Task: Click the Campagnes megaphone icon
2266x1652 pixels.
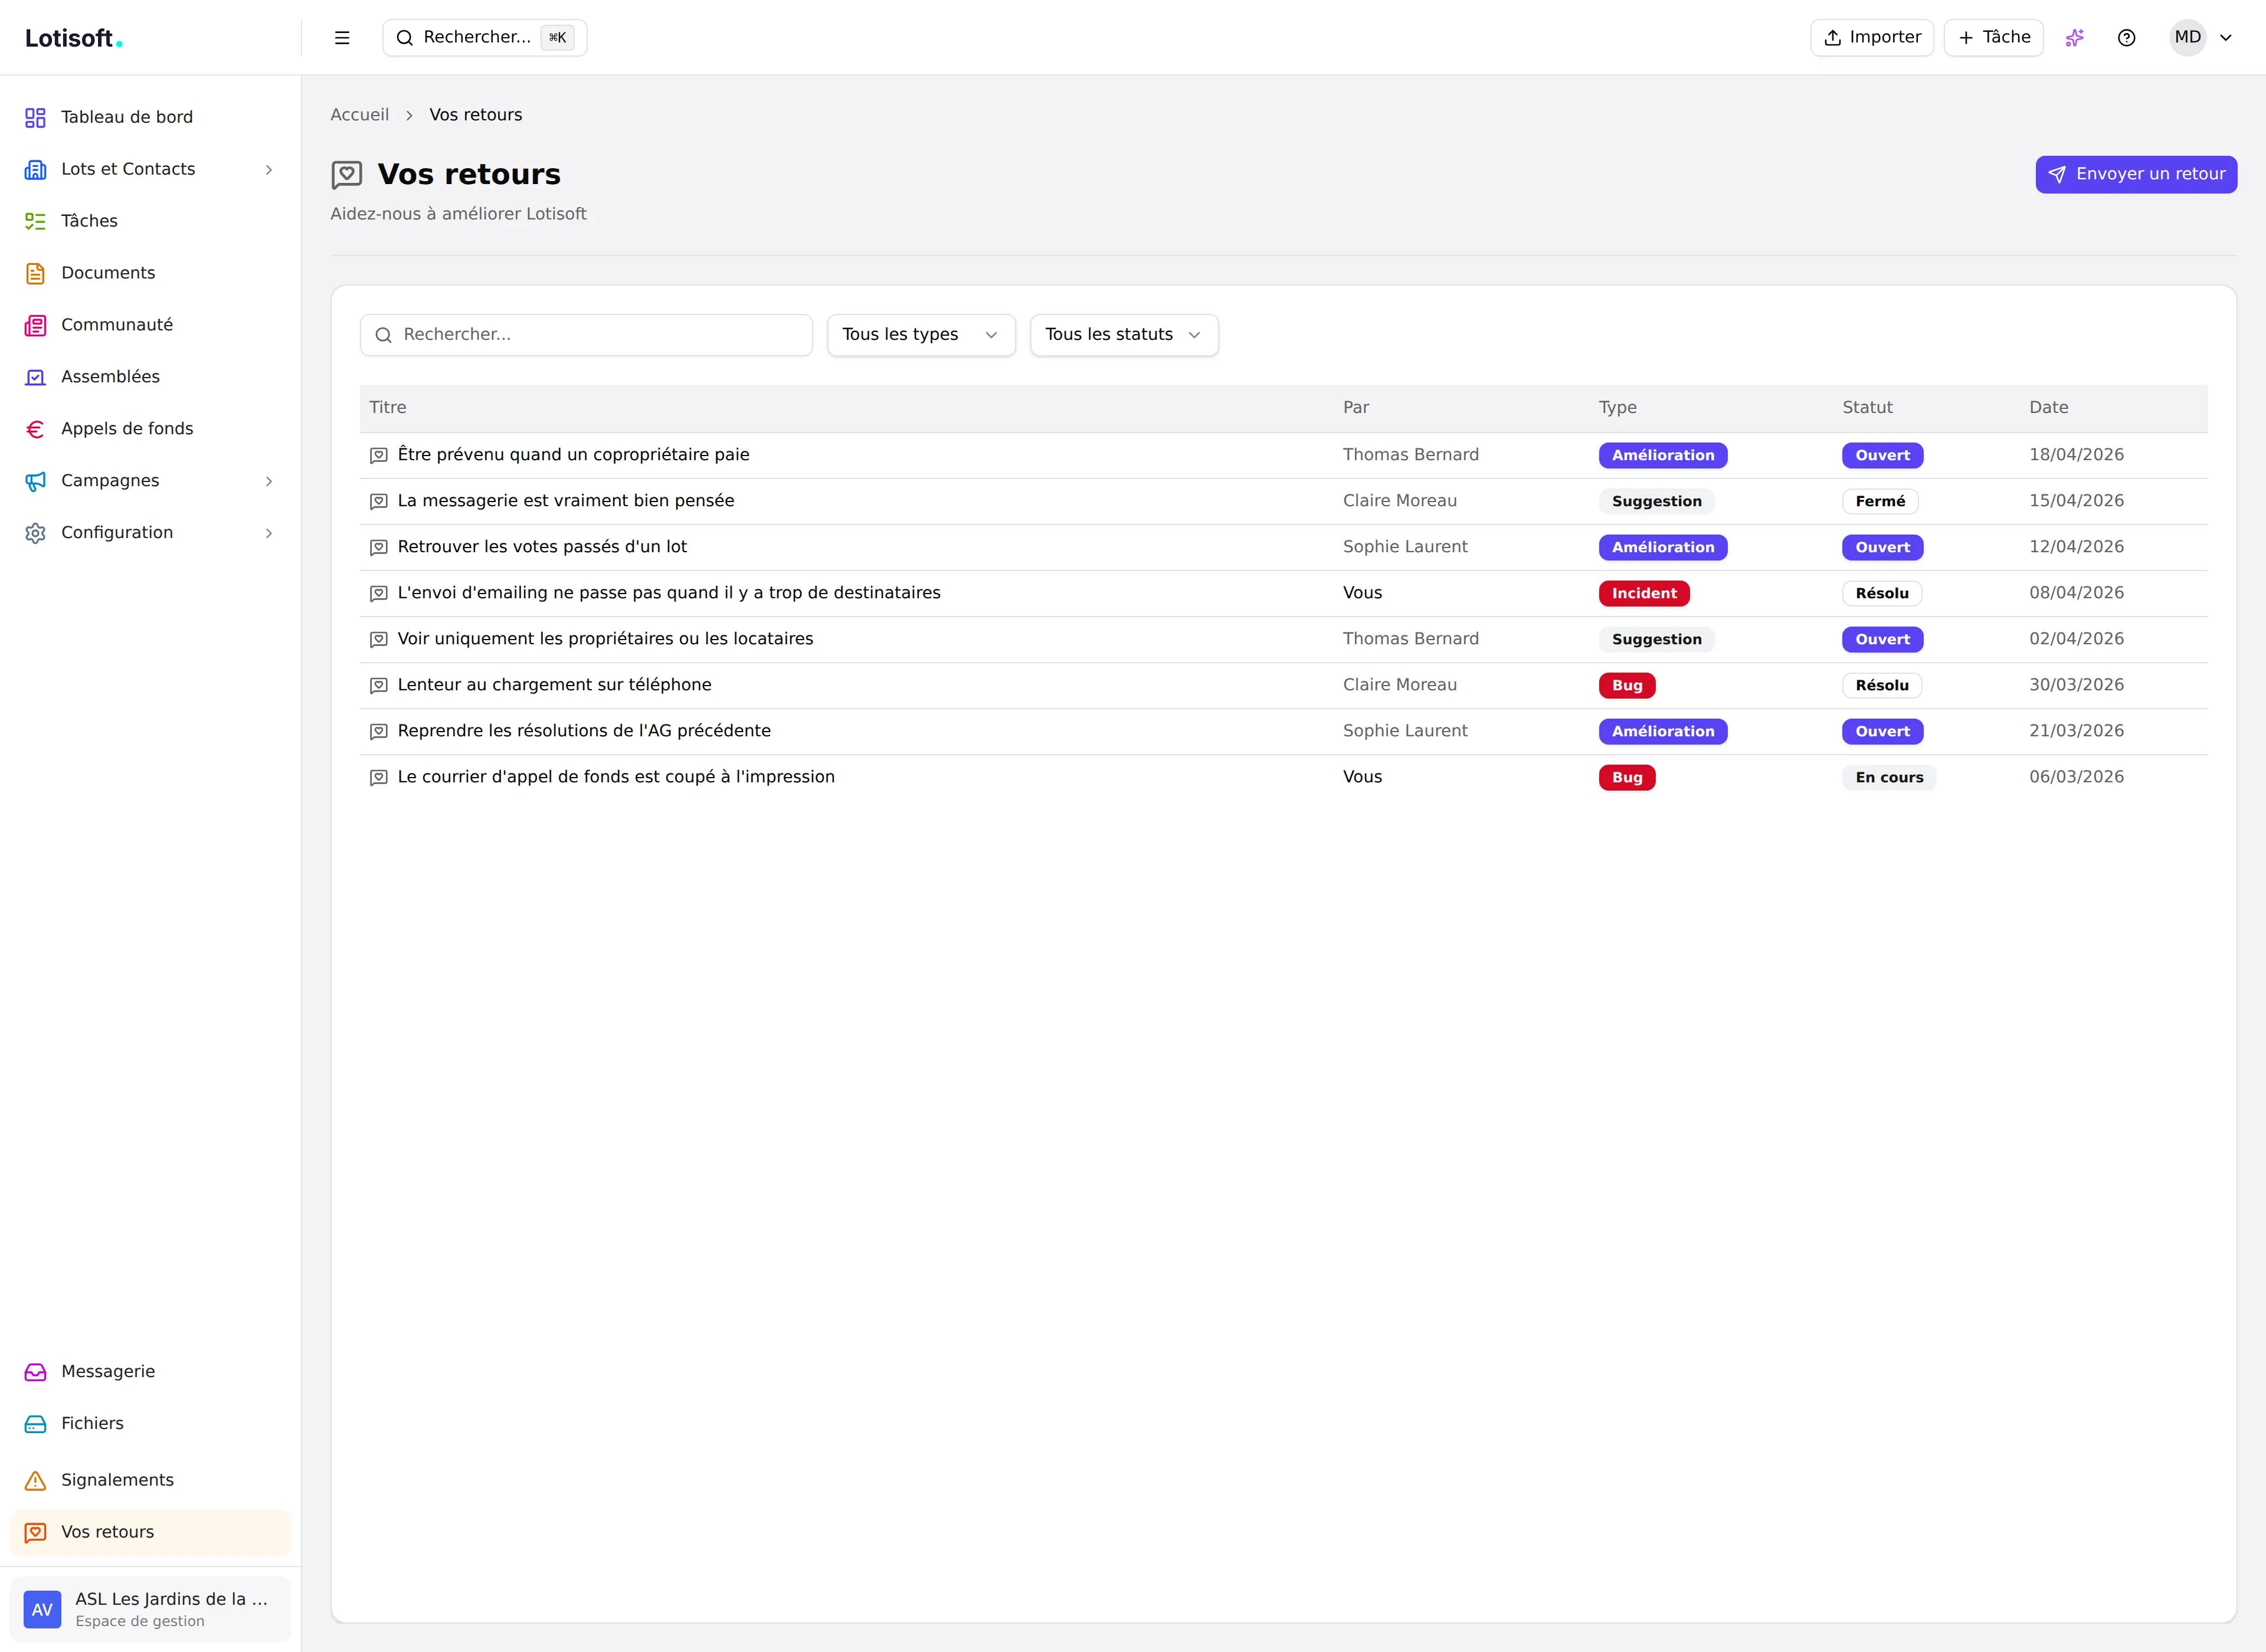Action: coord(35,481)
